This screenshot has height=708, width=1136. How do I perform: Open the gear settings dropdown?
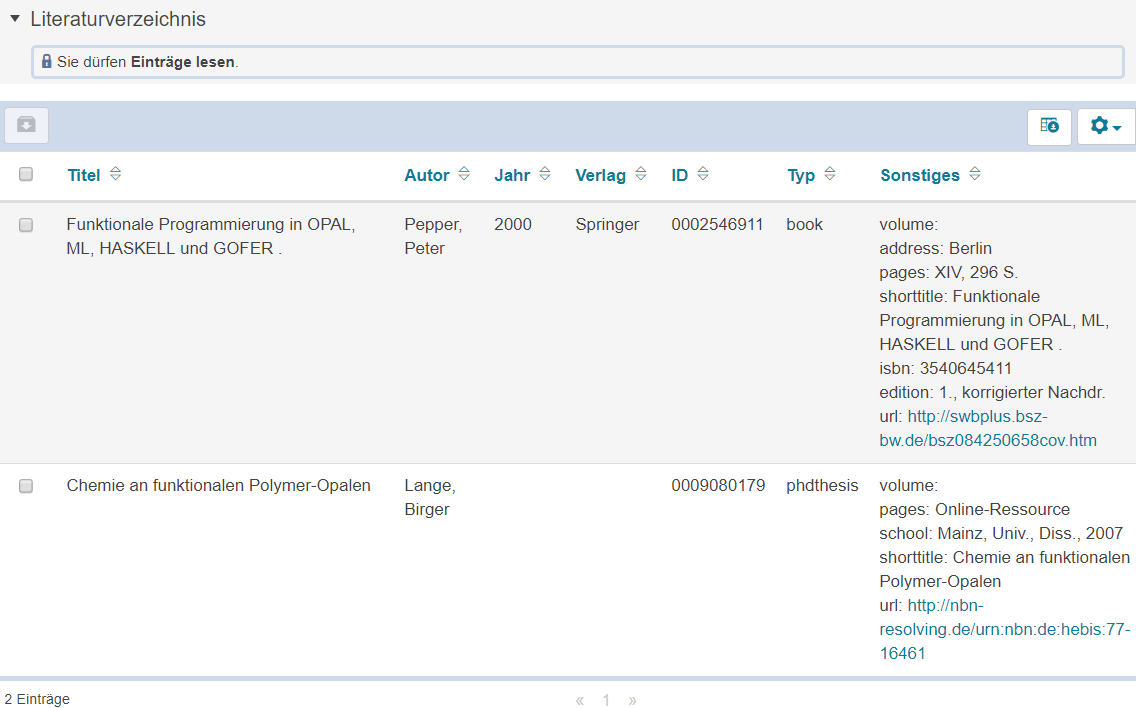tap(1105, 126)
